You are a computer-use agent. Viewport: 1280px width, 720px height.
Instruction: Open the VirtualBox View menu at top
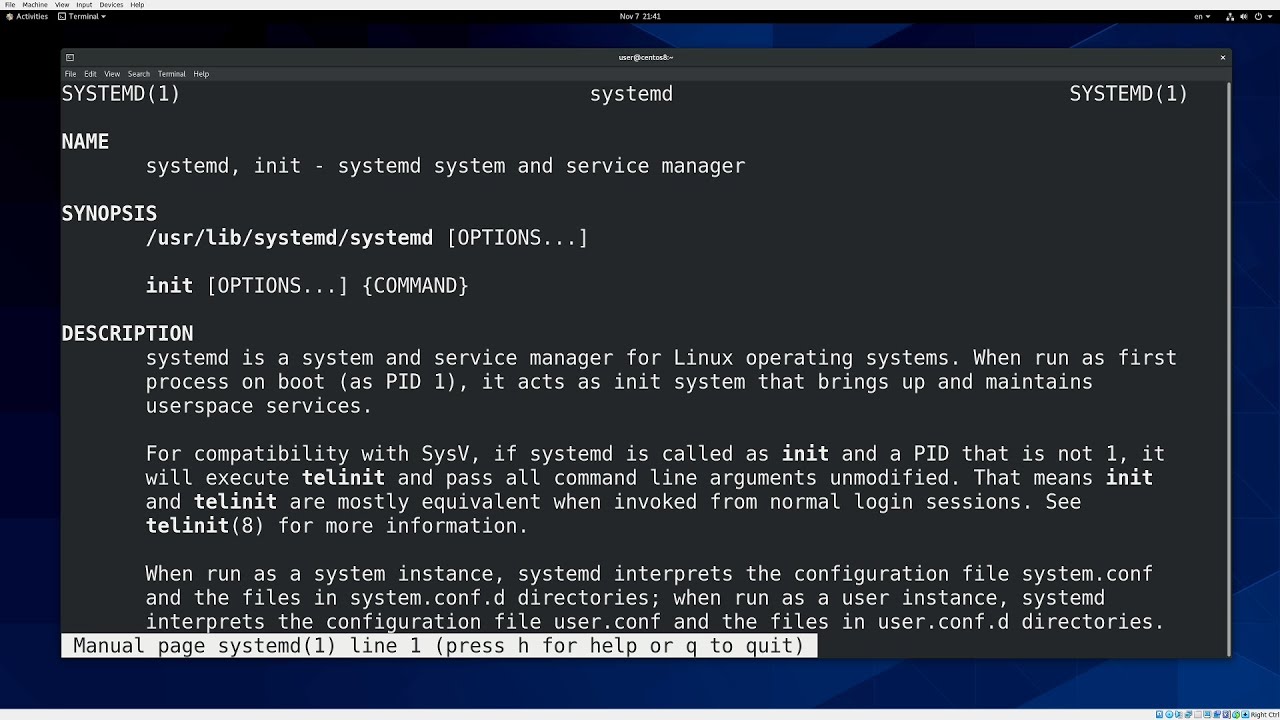[62, 5]
